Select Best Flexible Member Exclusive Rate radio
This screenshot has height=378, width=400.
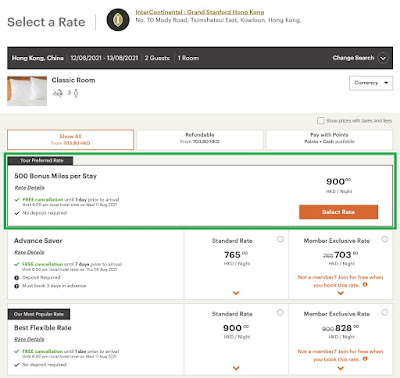click(385, 312)
